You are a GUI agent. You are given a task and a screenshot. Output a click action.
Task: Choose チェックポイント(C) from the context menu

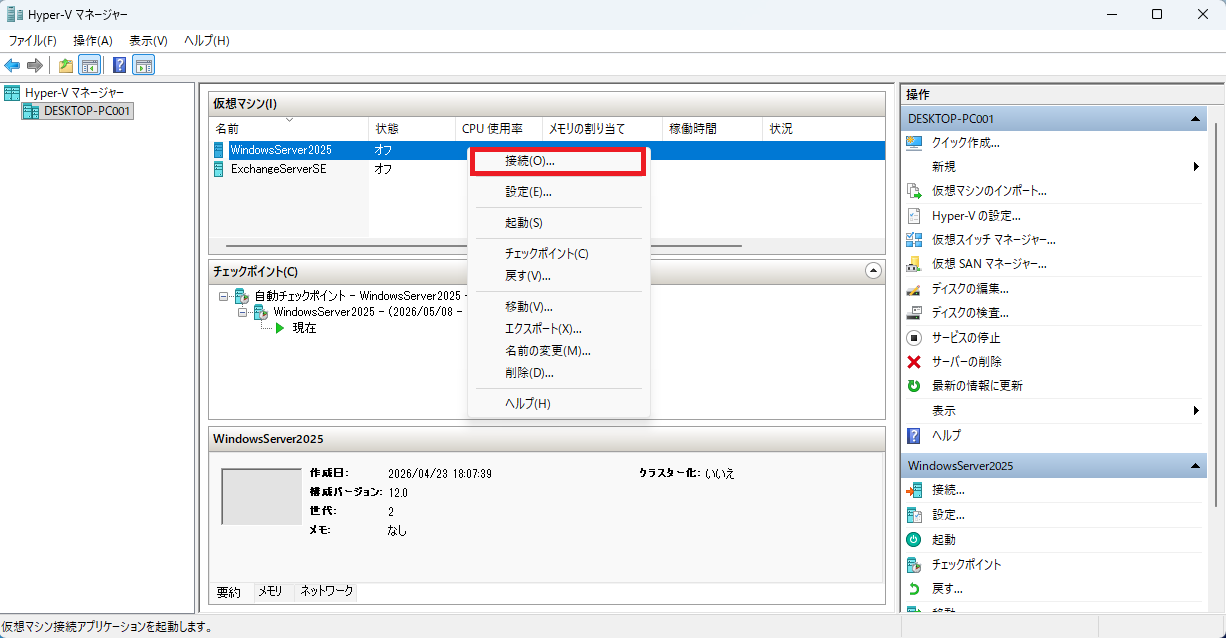[x=559, y=254]
